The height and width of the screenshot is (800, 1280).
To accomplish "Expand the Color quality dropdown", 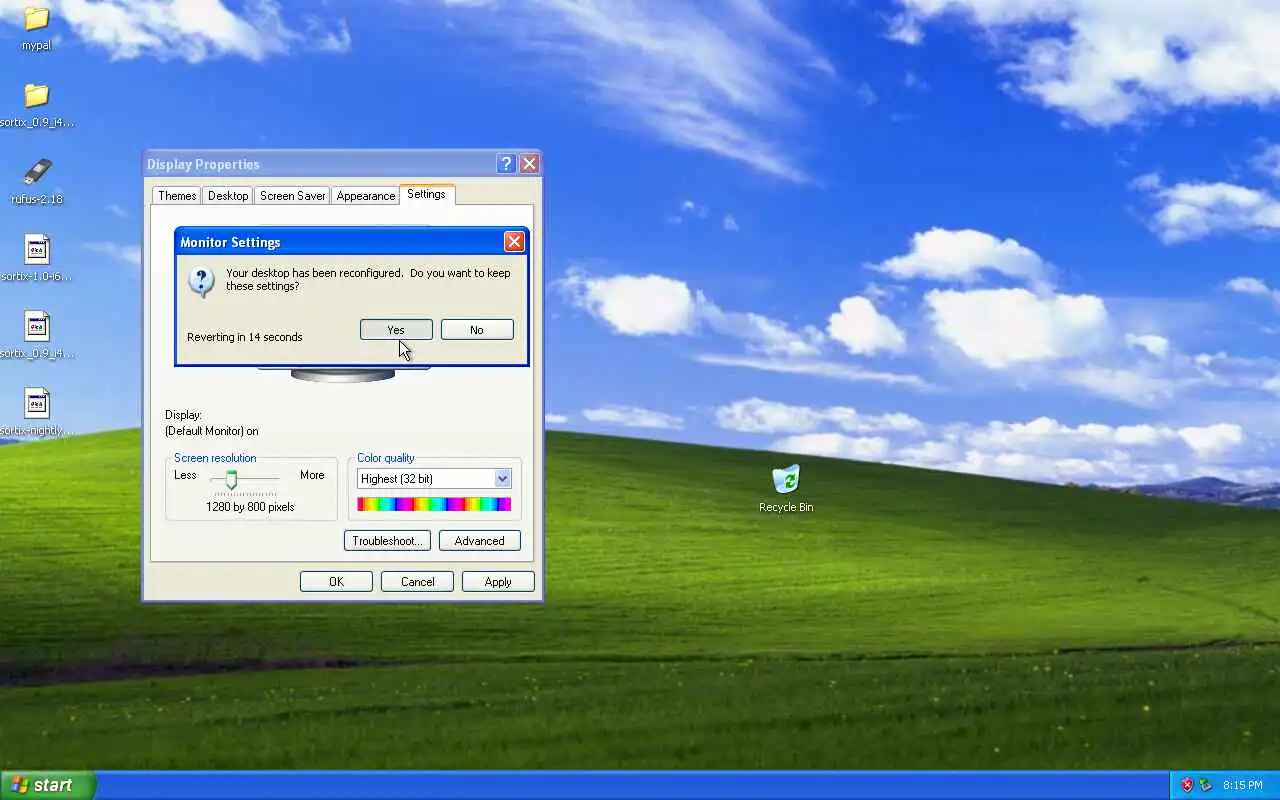I will click(502, 479).
